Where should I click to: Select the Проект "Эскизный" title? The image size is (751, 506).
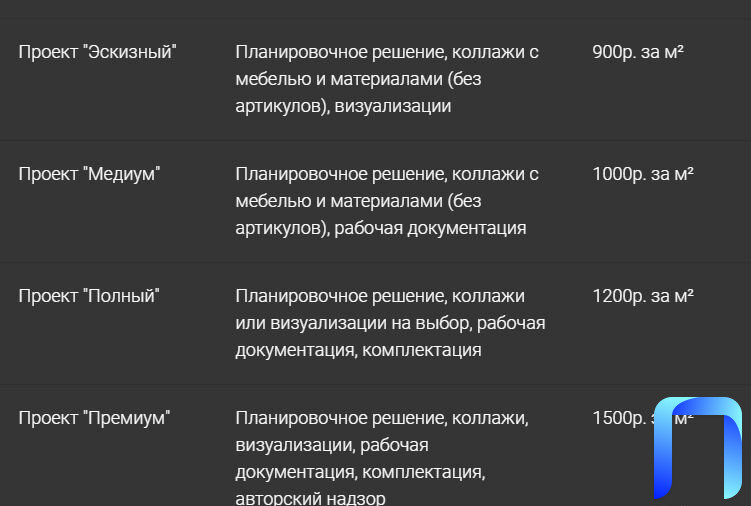(x=97, y=52)
